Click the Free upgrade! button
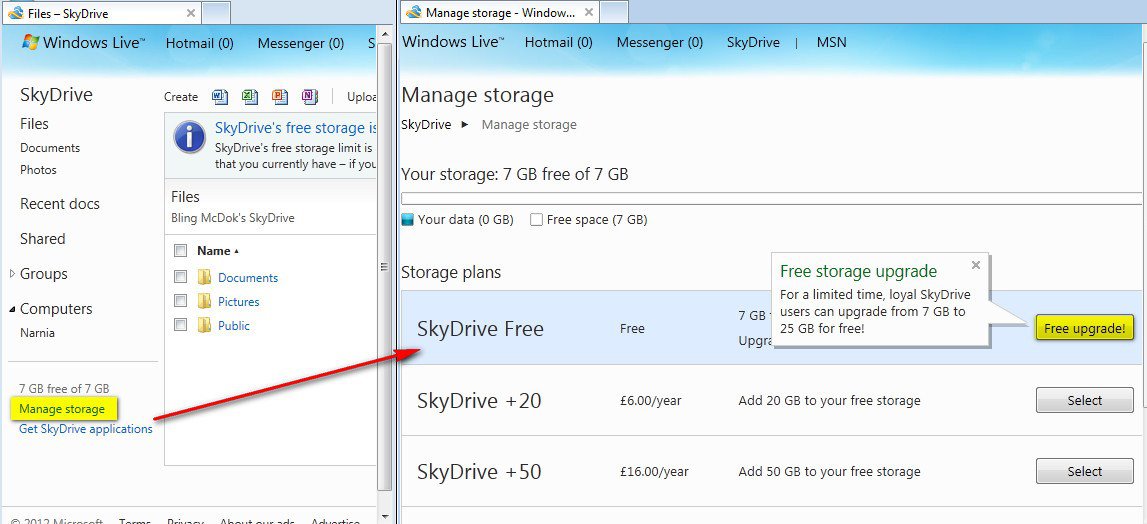Viewport: 1147px width, 524px height. 1084,329
